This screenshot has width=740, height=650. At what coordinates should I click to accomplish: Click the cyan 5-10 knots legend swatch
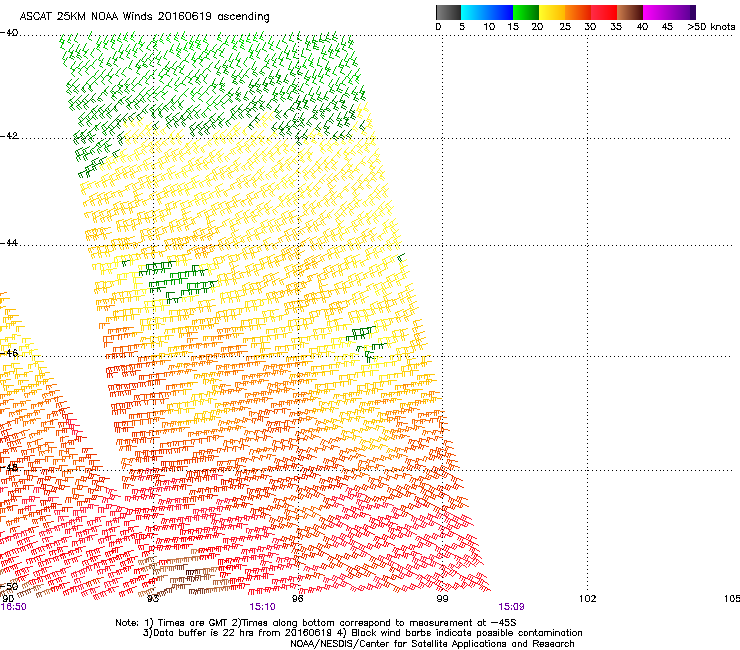(x=474, y=12)
